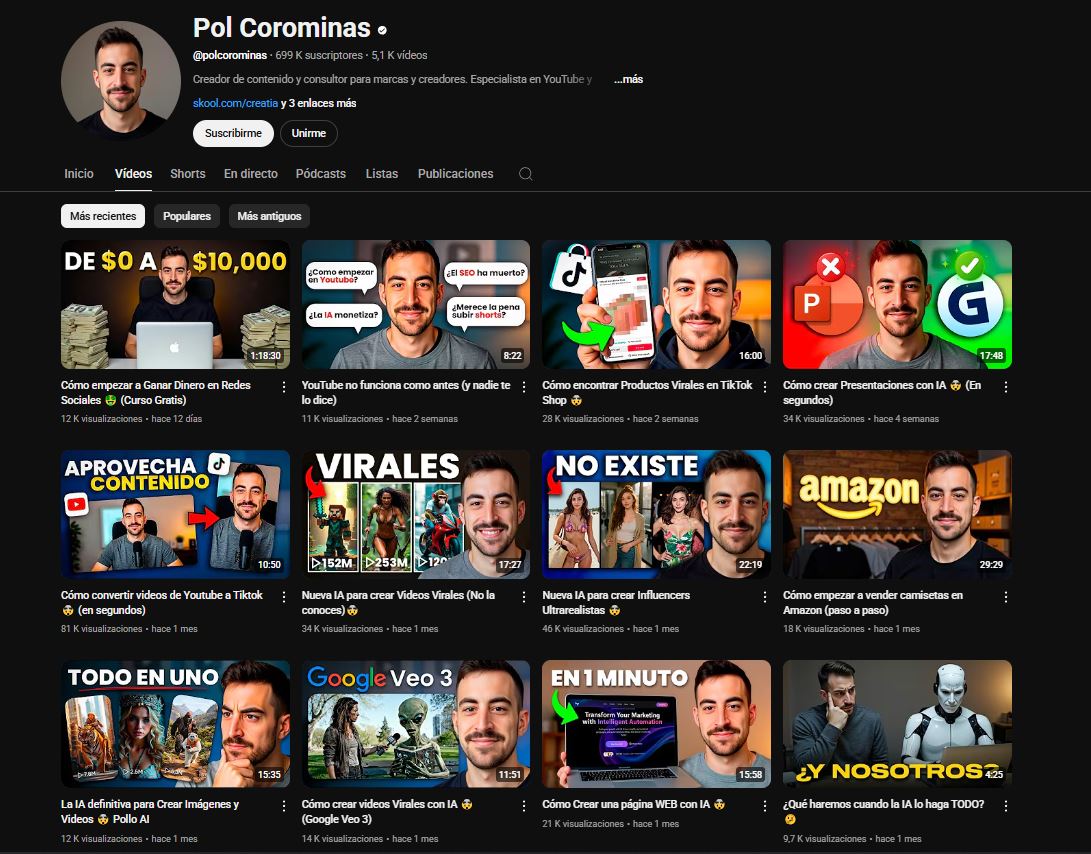Open the channel search icon
The image size is (1091, 854).
(x=525, y=173)
